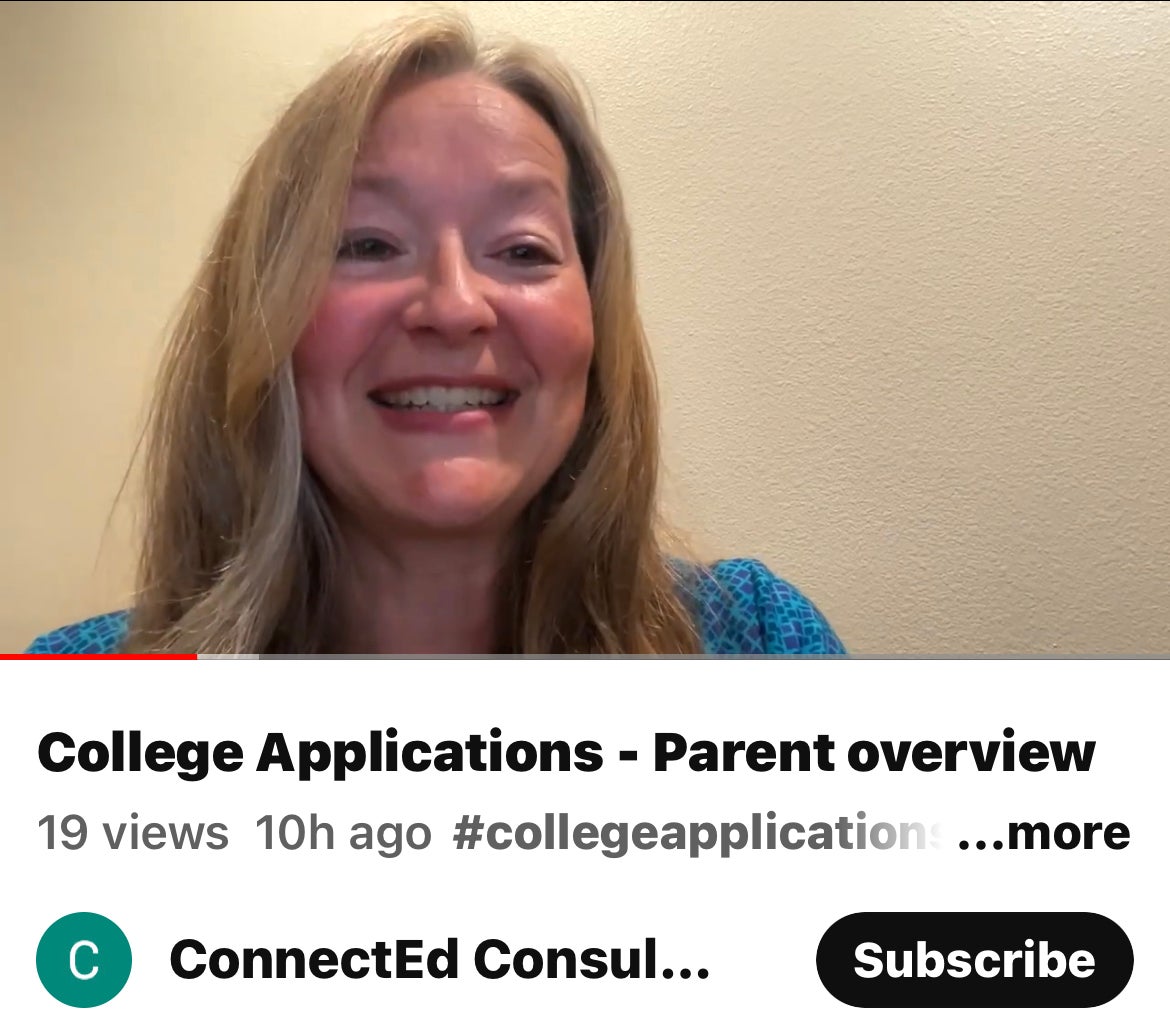Open the ConnectEd Consul… channel name
This screenshot has width=1170, height=1031.
point(439,959)
